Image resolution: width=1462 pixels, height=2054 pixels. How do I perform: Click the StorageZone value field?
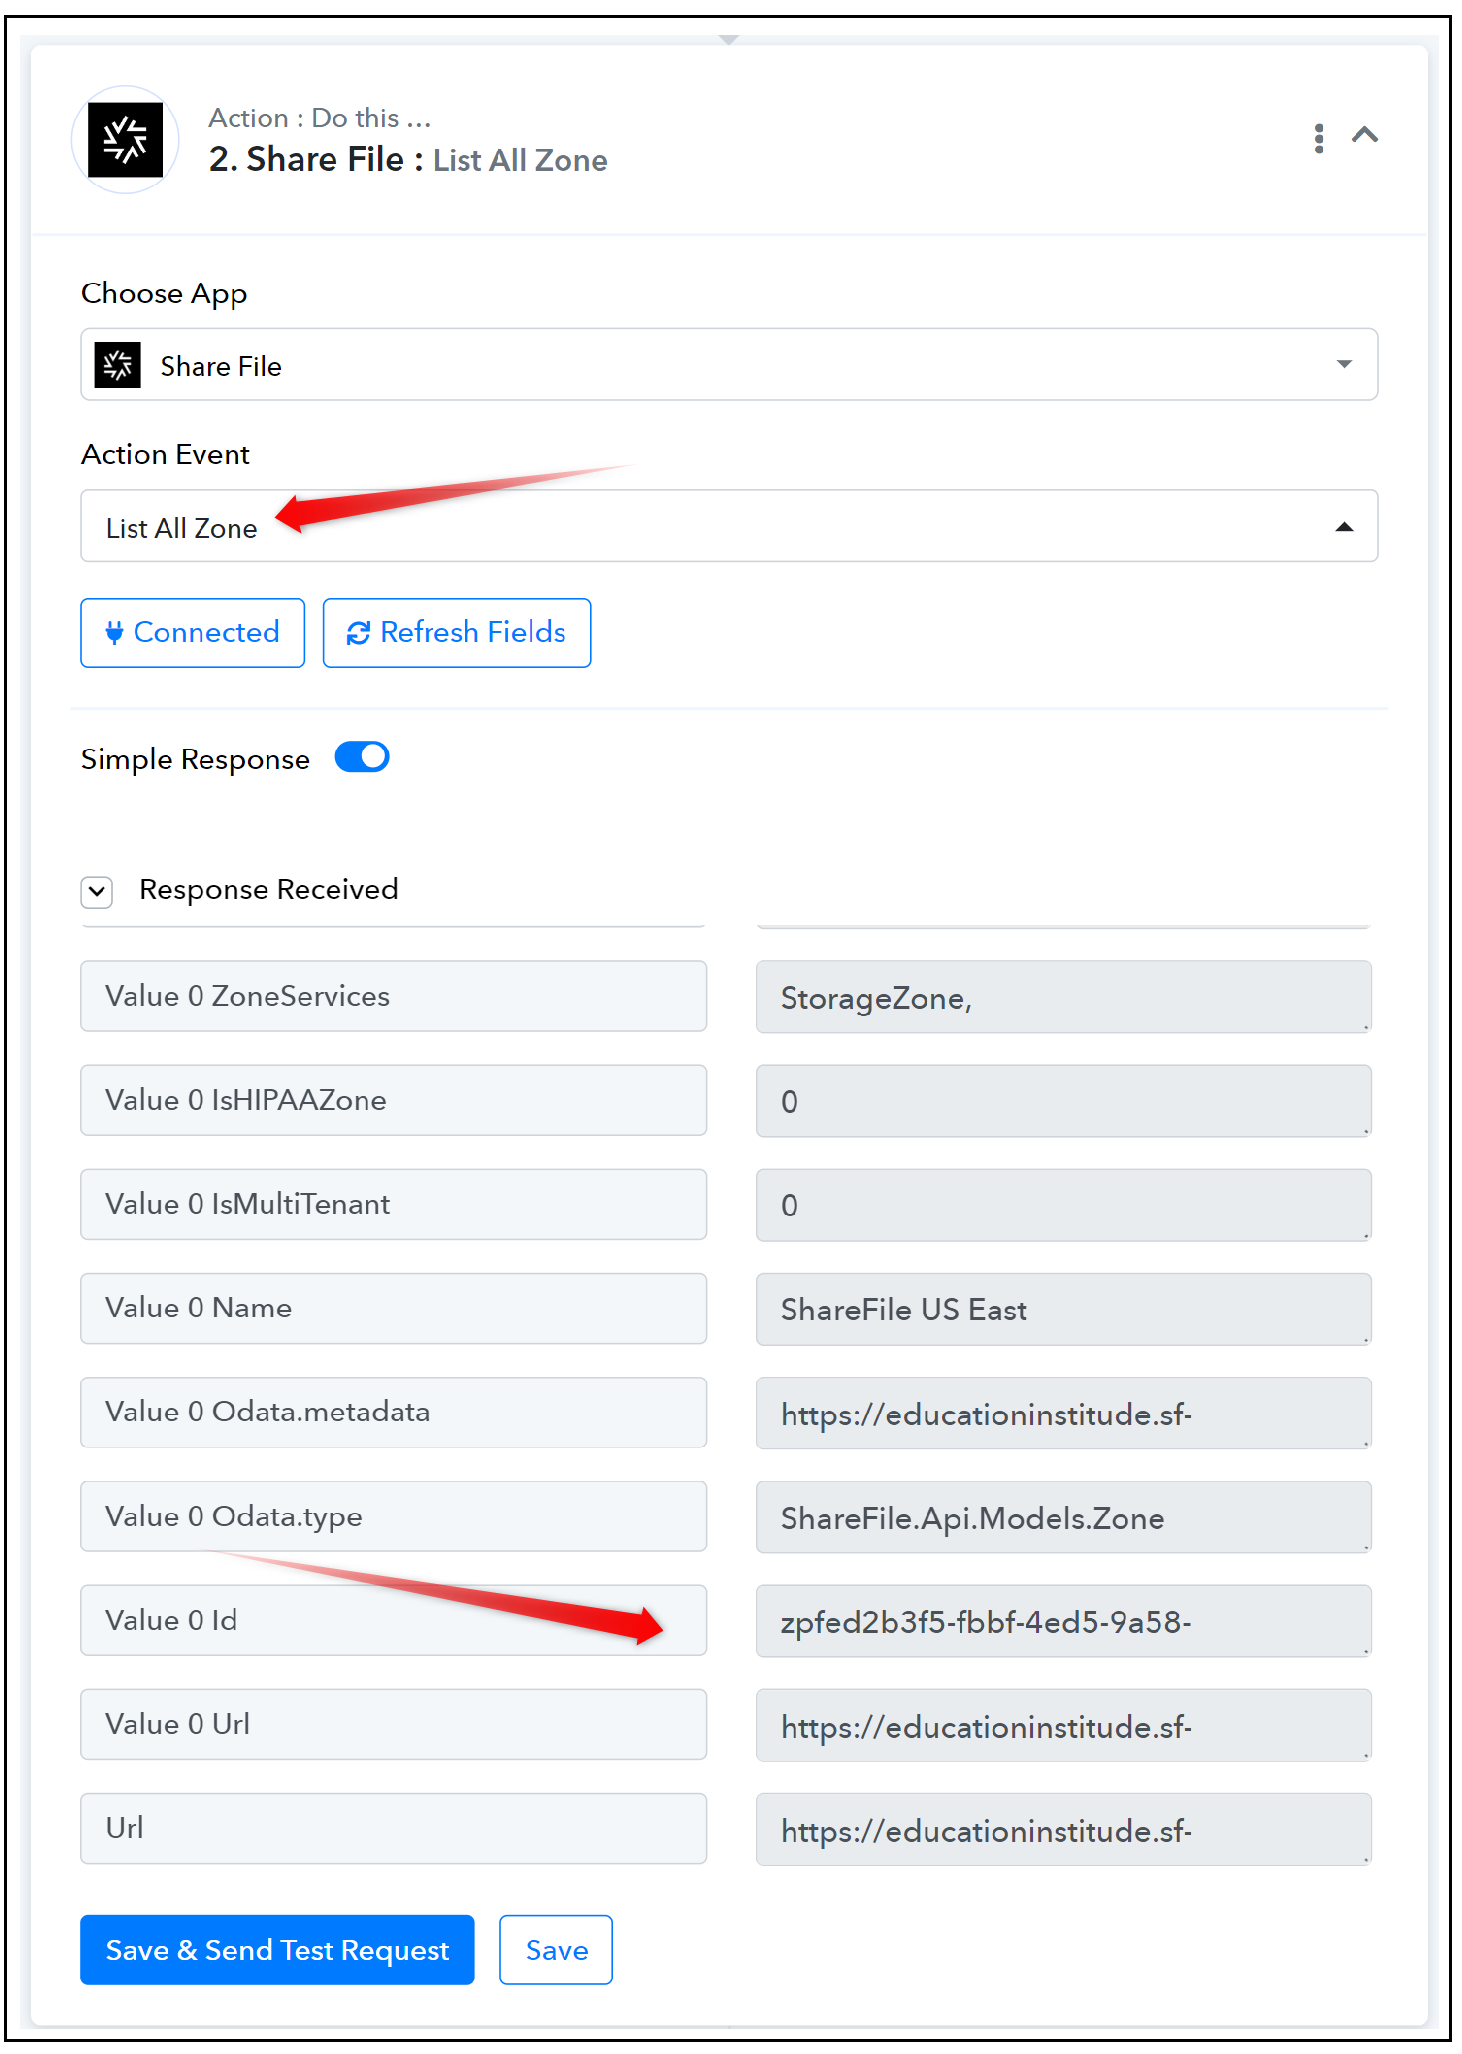point(1064,997)
